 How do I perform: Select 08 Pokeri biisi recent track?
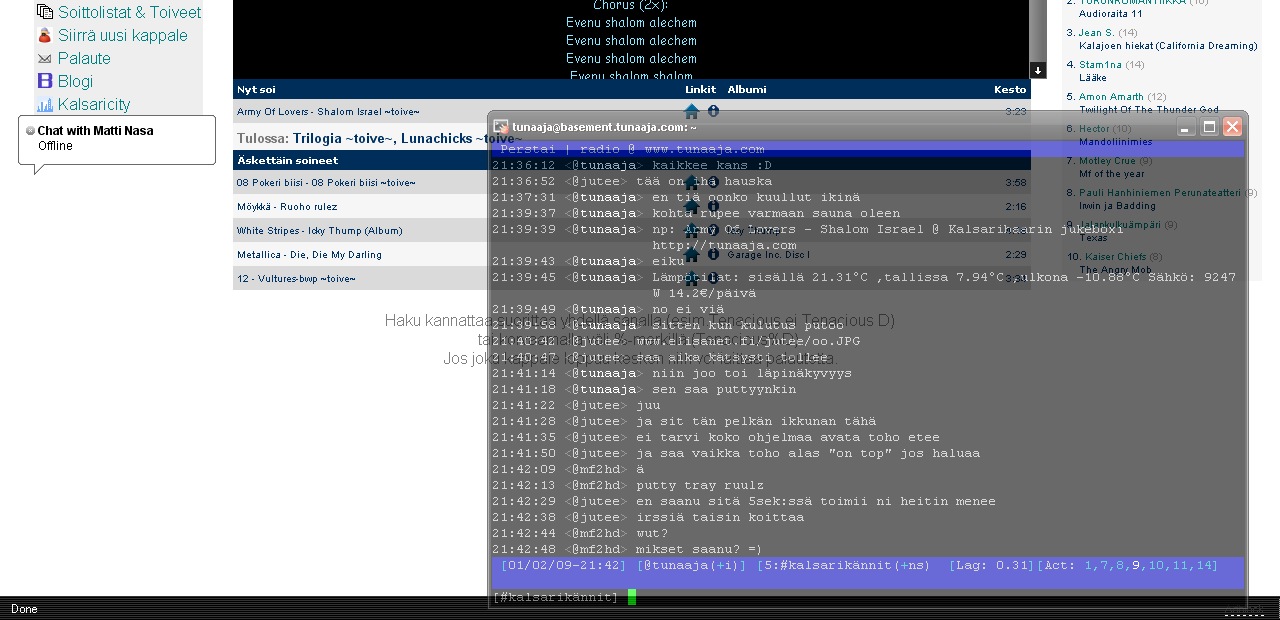tap(325, 183)
